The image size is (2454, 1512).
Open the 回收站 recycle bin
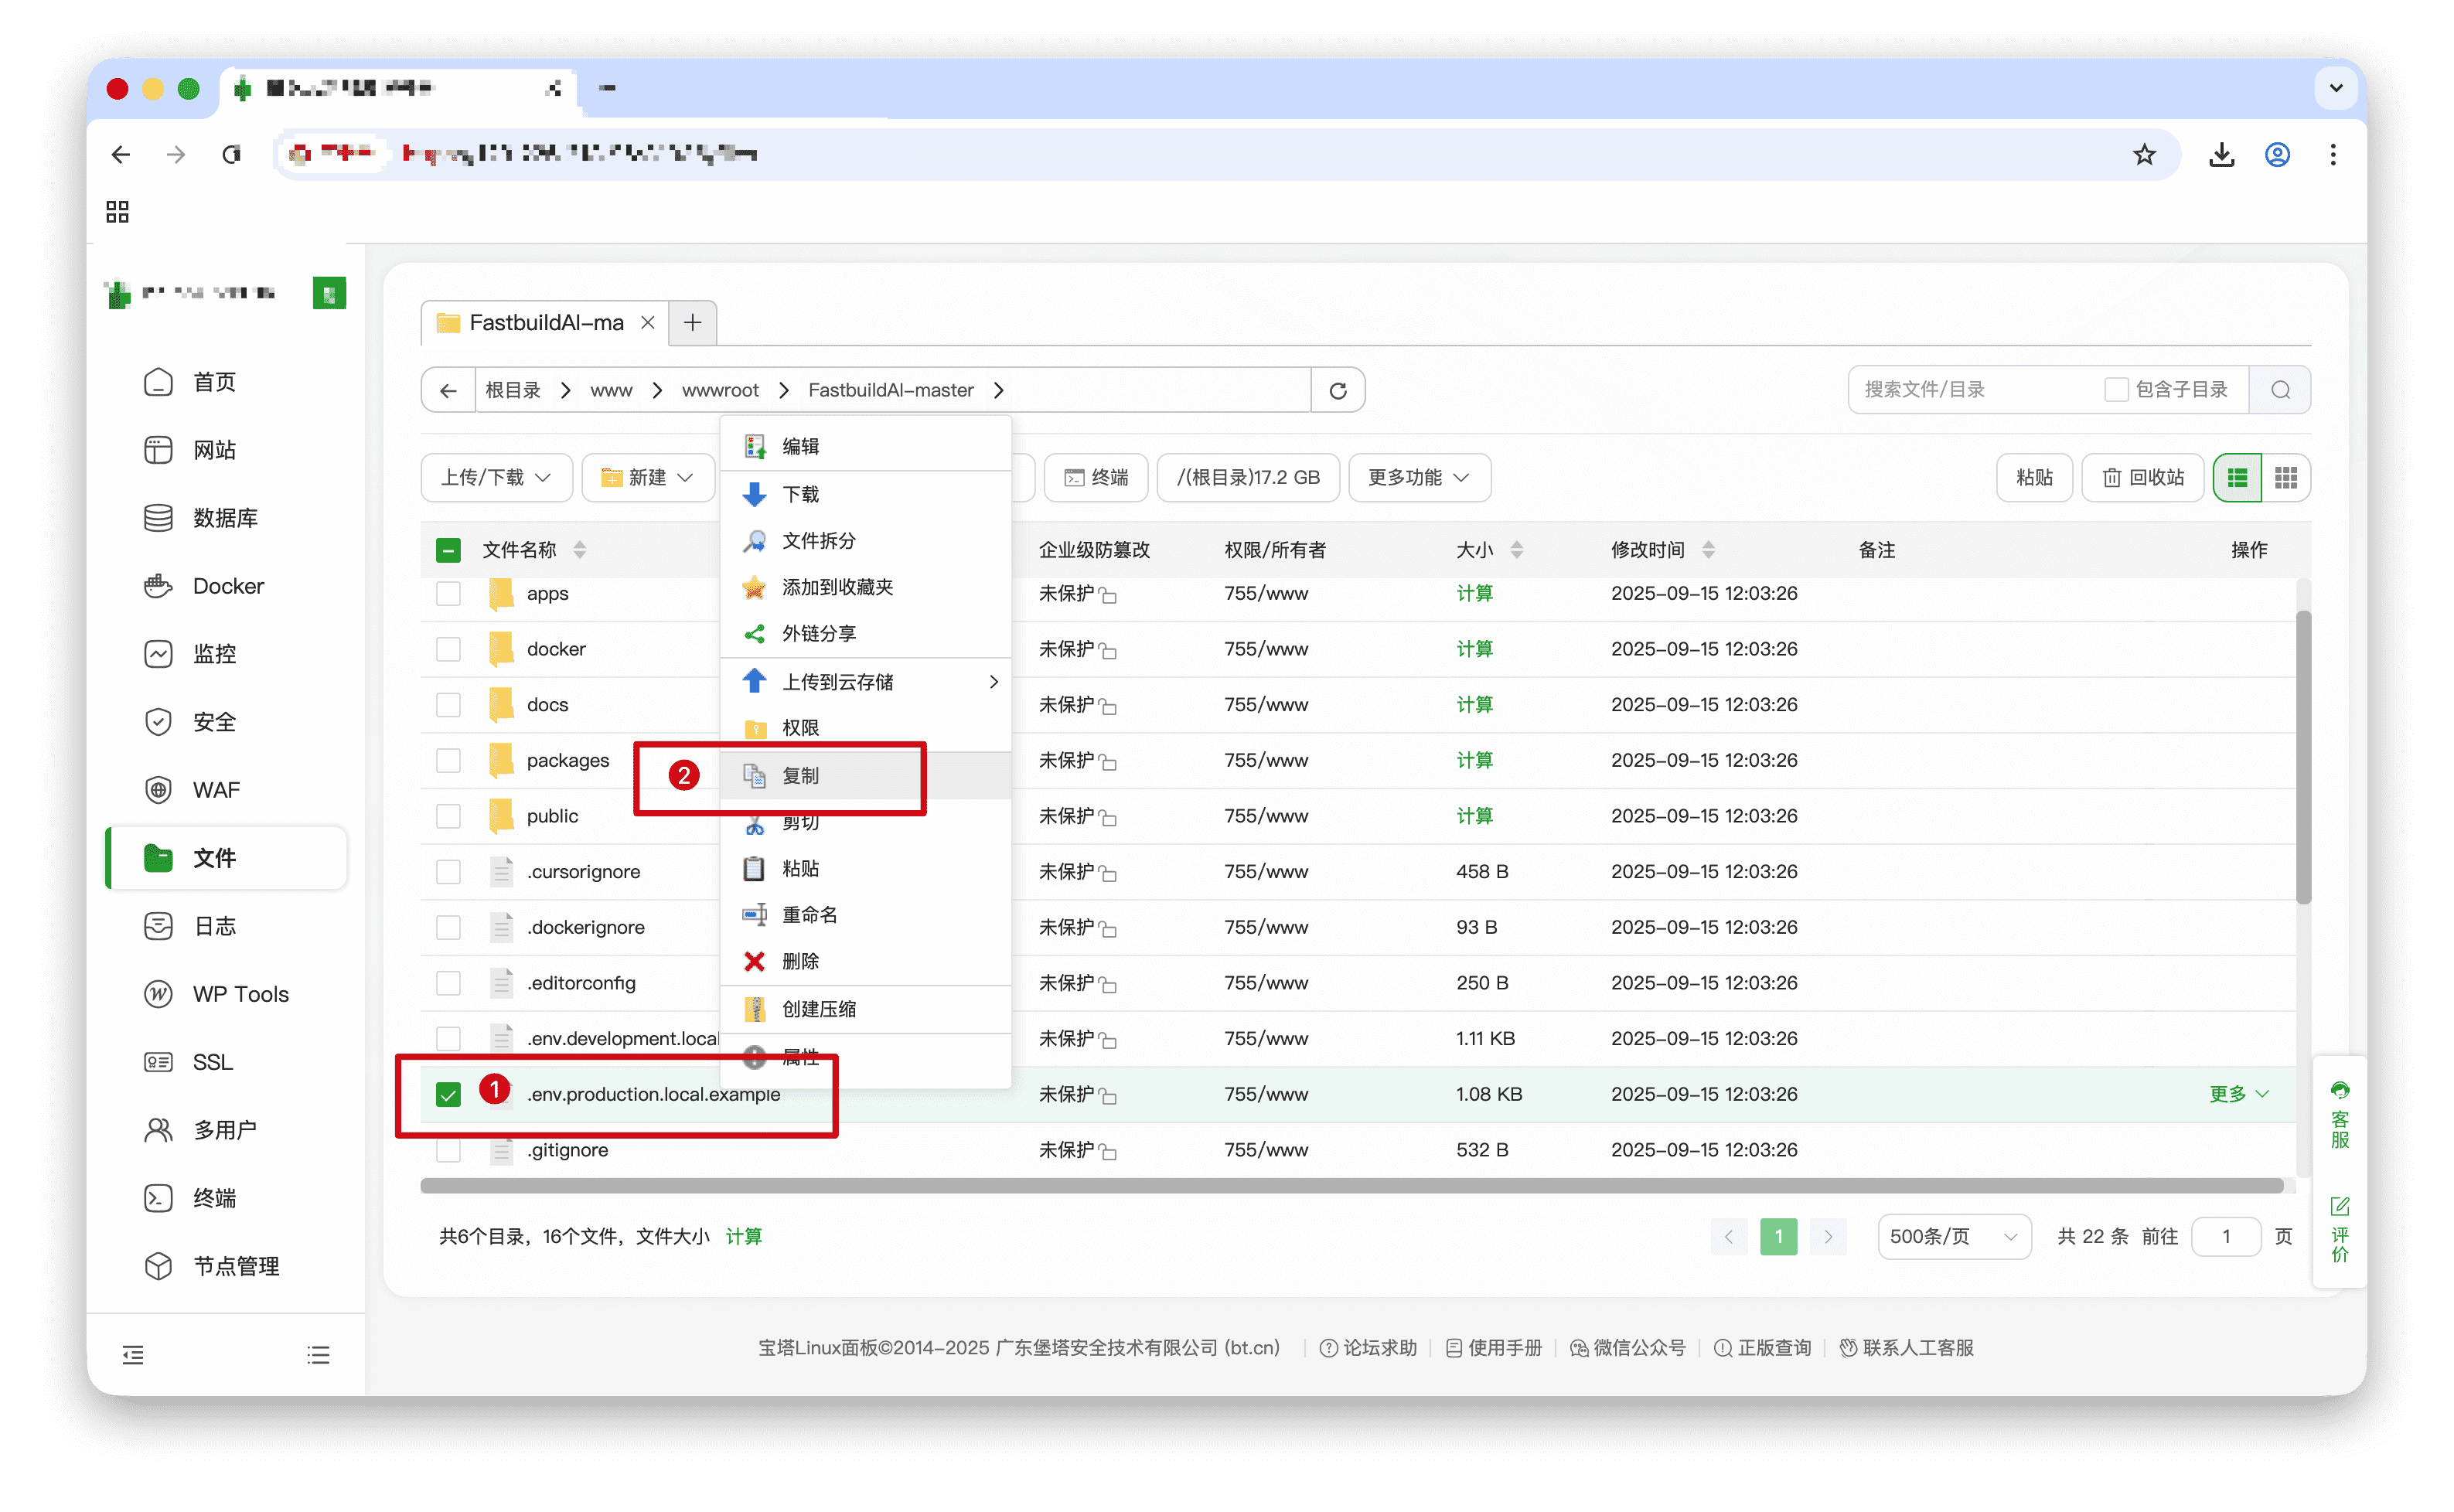click(x=2141, y=477)
